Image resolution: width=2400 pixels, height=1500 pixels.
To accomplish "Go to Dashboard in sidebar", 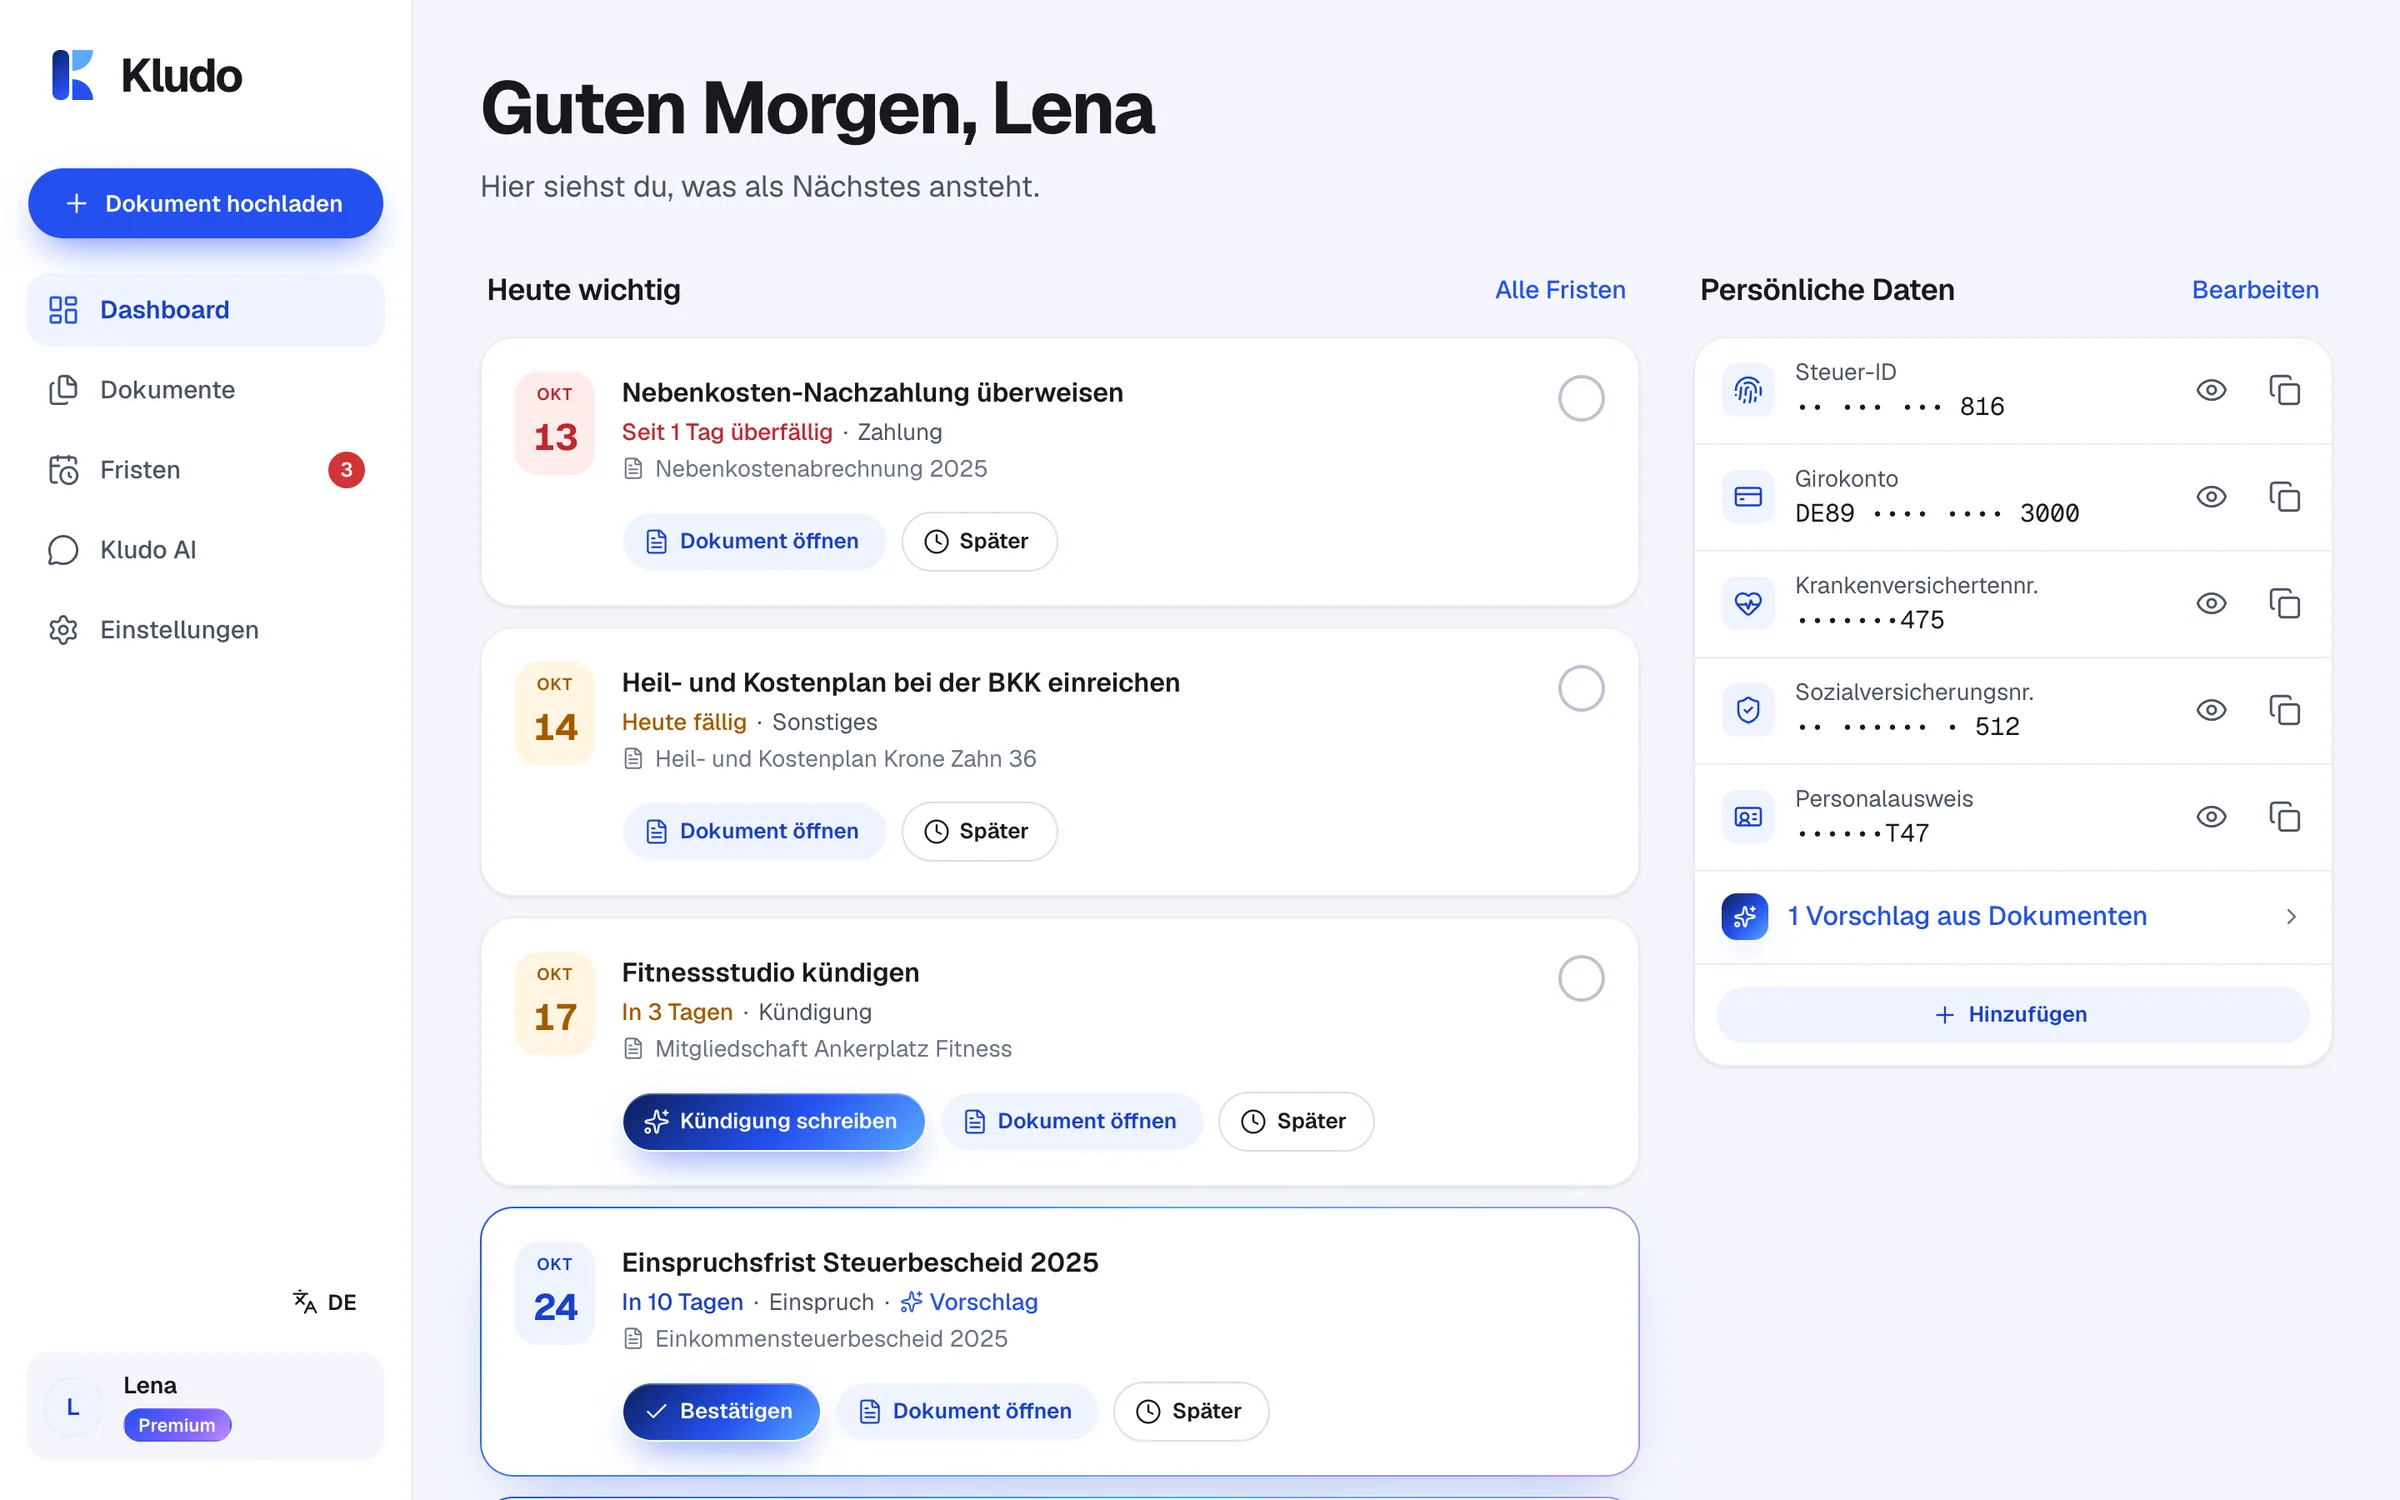I will (205, 310).
